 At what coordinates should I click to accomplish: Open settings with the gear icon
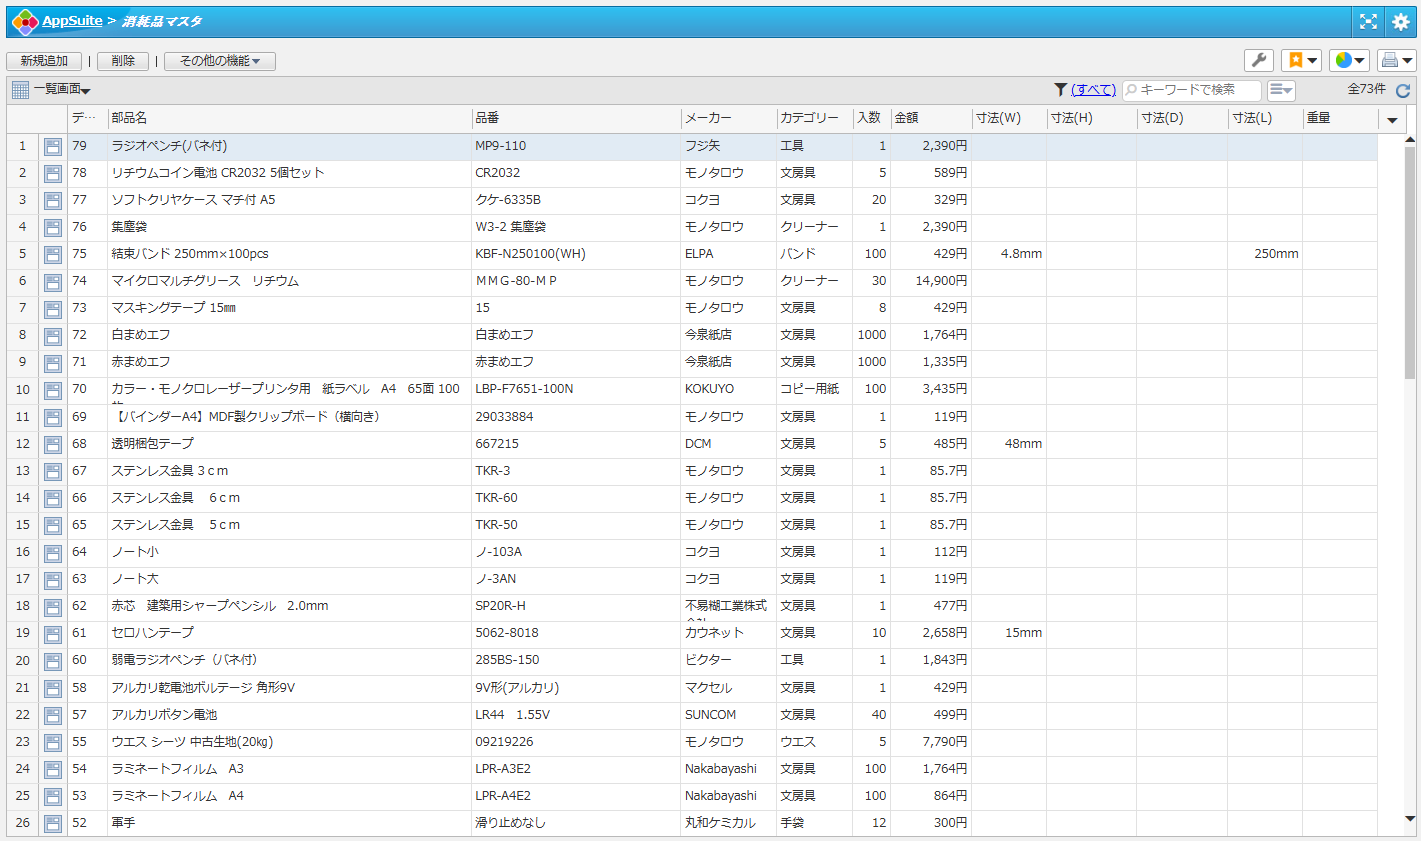pyautogui.click(x=1400, y=21)
